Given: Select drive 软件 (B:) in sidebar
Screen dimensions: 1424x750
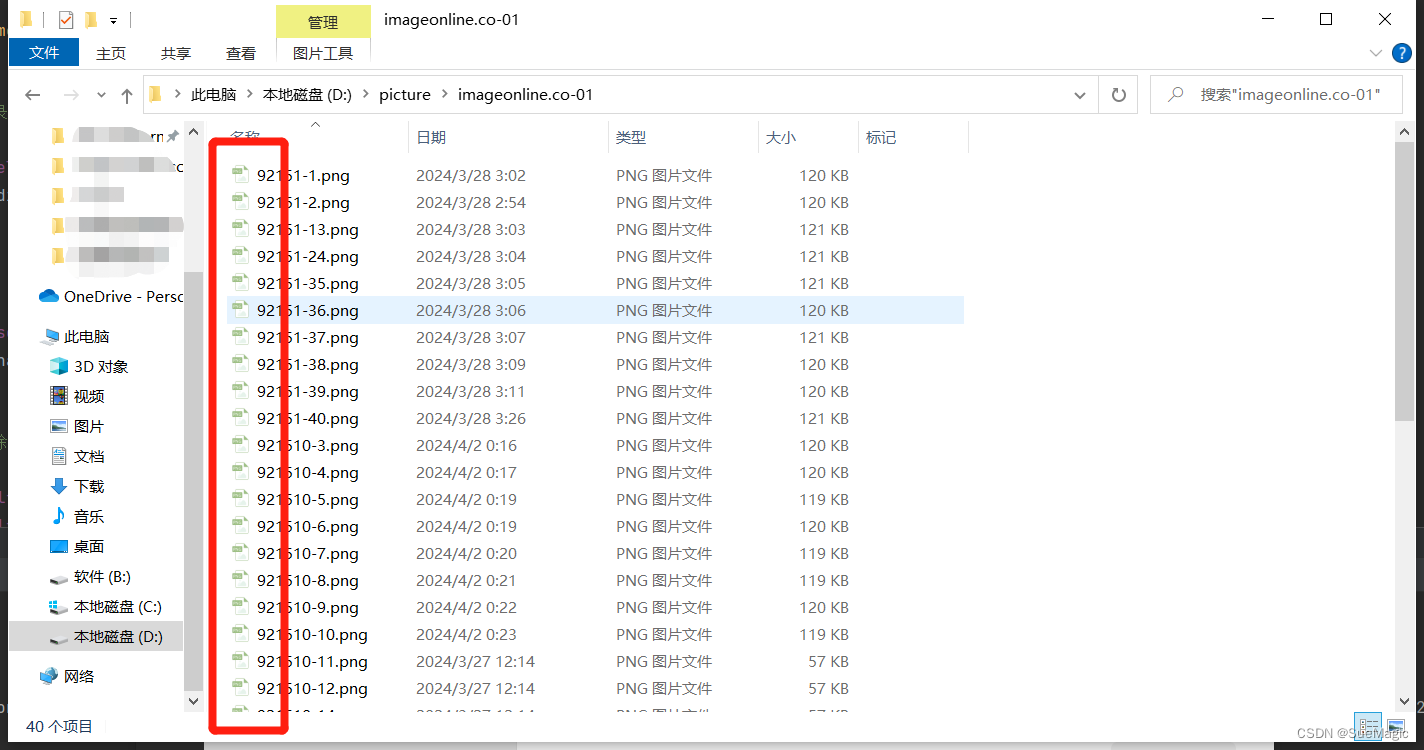Looking at the screenshot, I should tap(91, 577).
